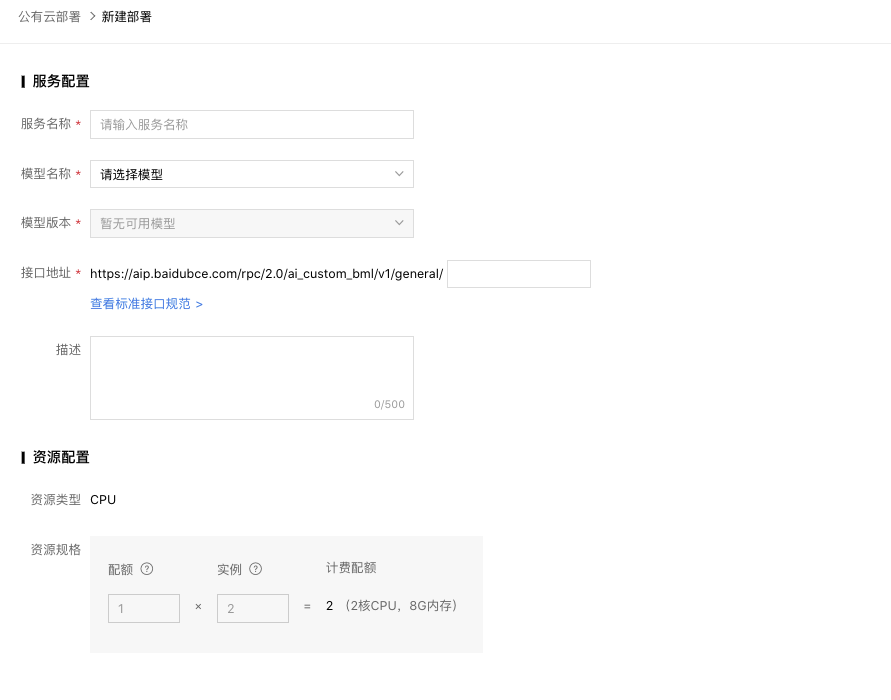Click the help icon beside 实例
Screen dimensions: 891x700
[255, 569]
